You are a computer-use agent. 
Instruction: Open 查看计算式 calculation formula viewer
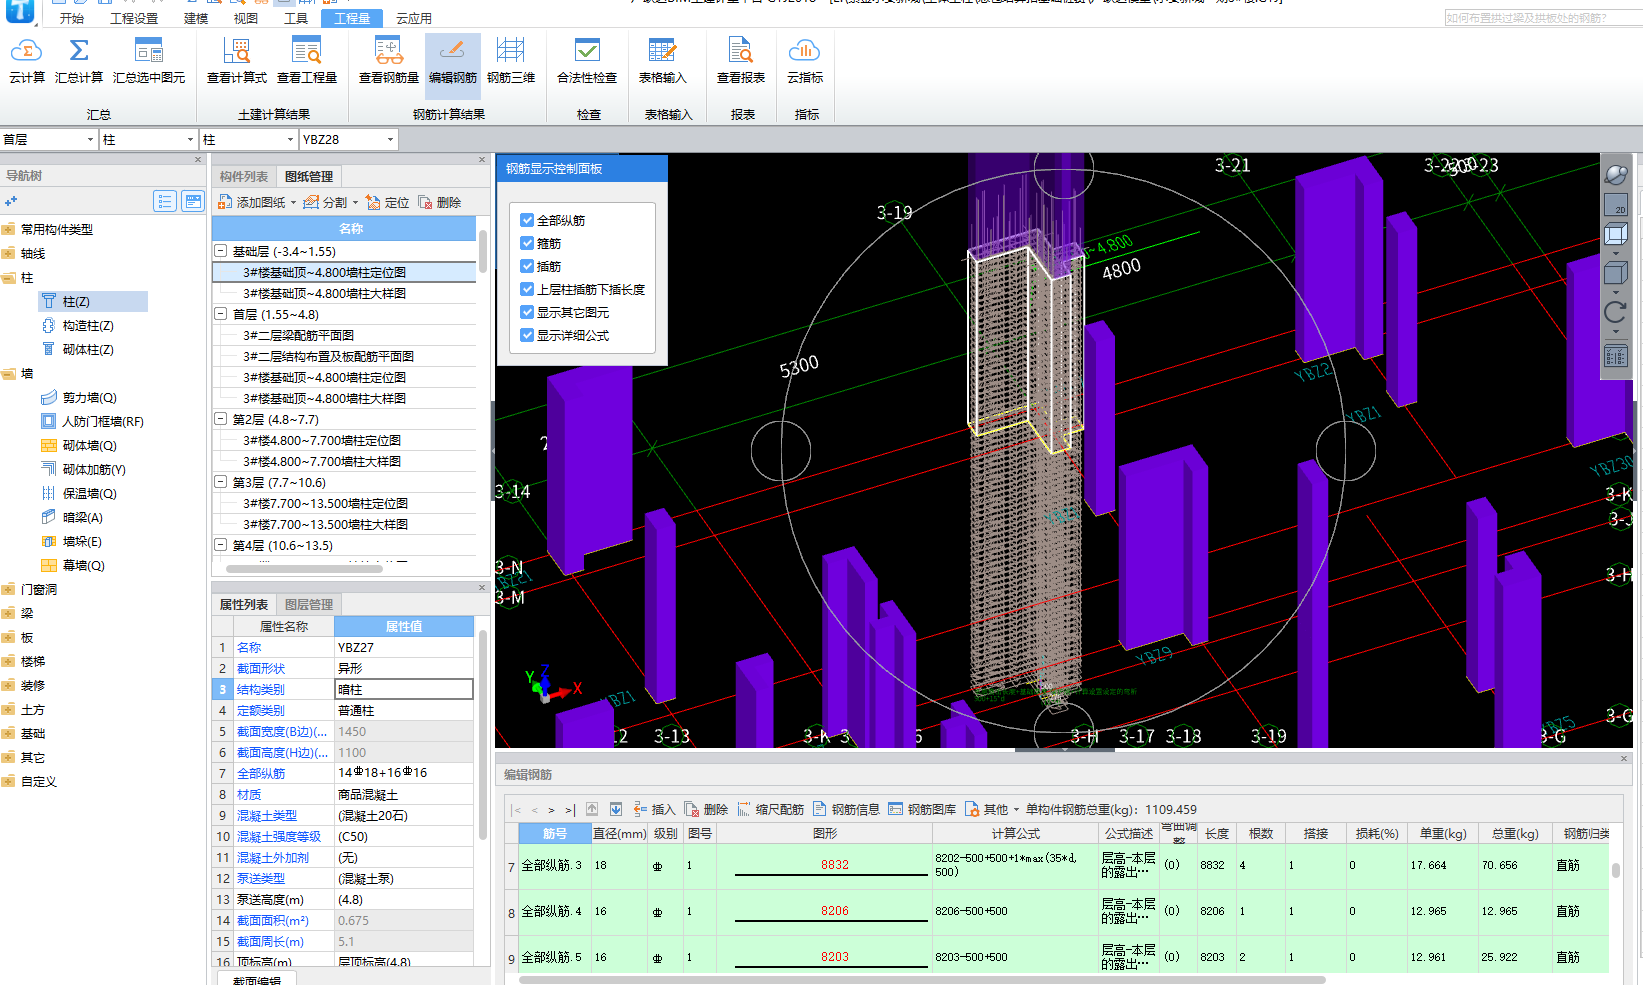pos(237,60)
